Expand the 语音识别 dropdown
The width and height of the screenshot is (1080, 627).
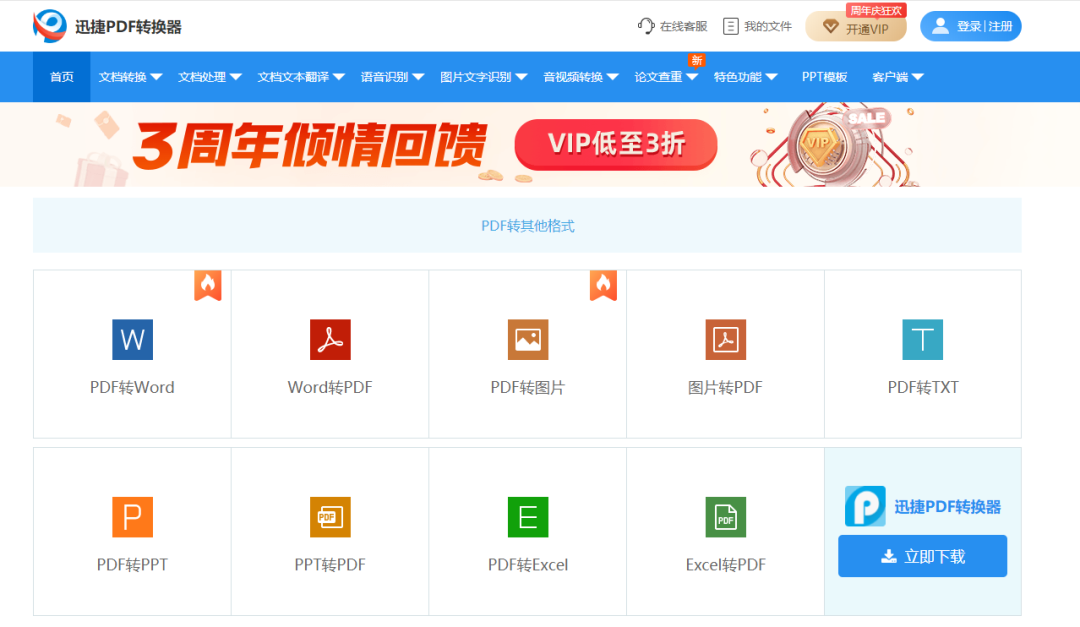point(388,76)
